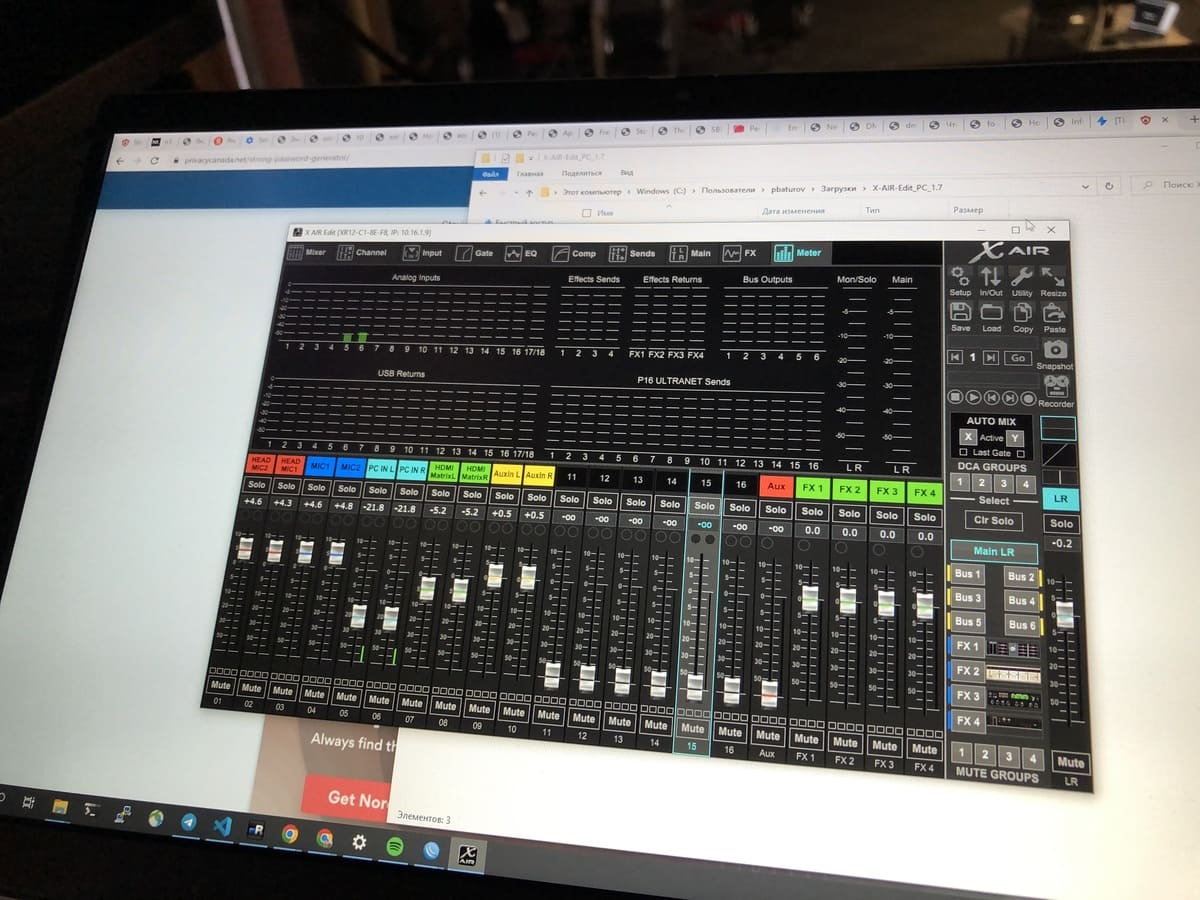Viewport: 1200px width, 900px height.
Task: Open the Recorder tape icon
Action: (x=1056, y=387)
